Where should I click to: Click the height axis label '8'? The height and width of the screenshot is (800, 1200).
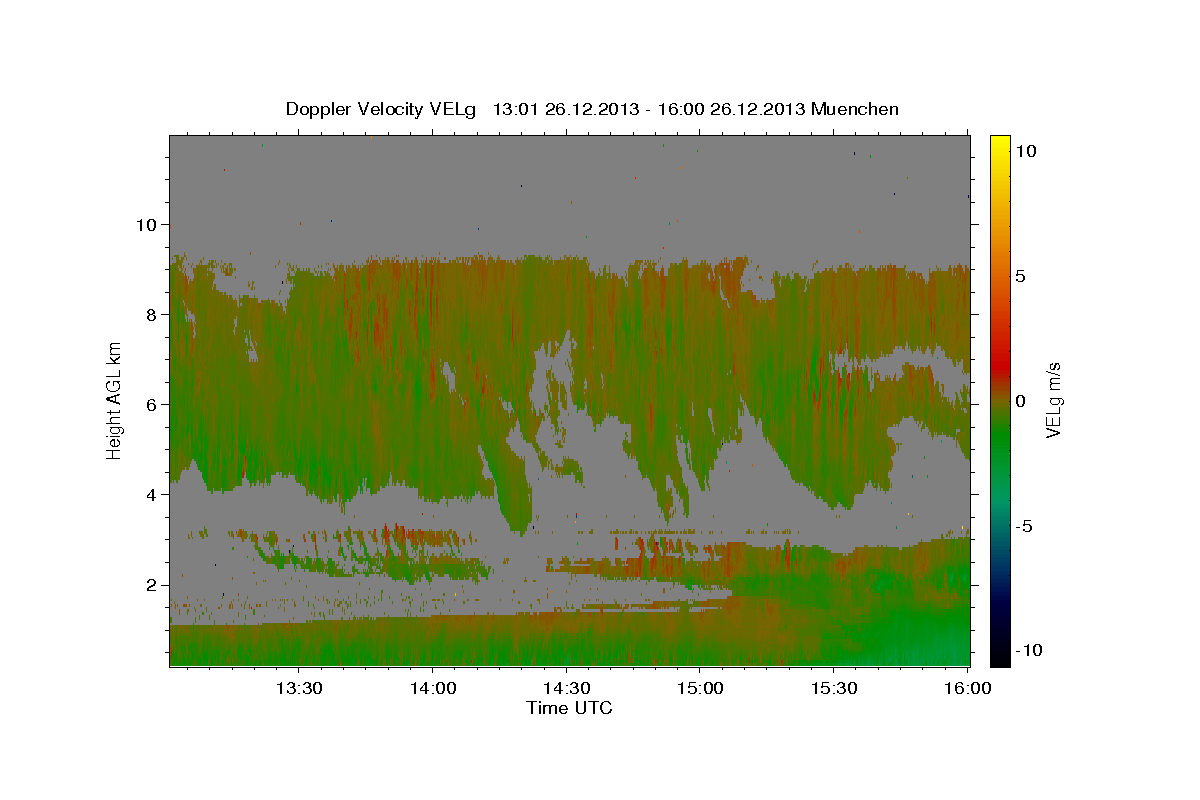[152, 314]
